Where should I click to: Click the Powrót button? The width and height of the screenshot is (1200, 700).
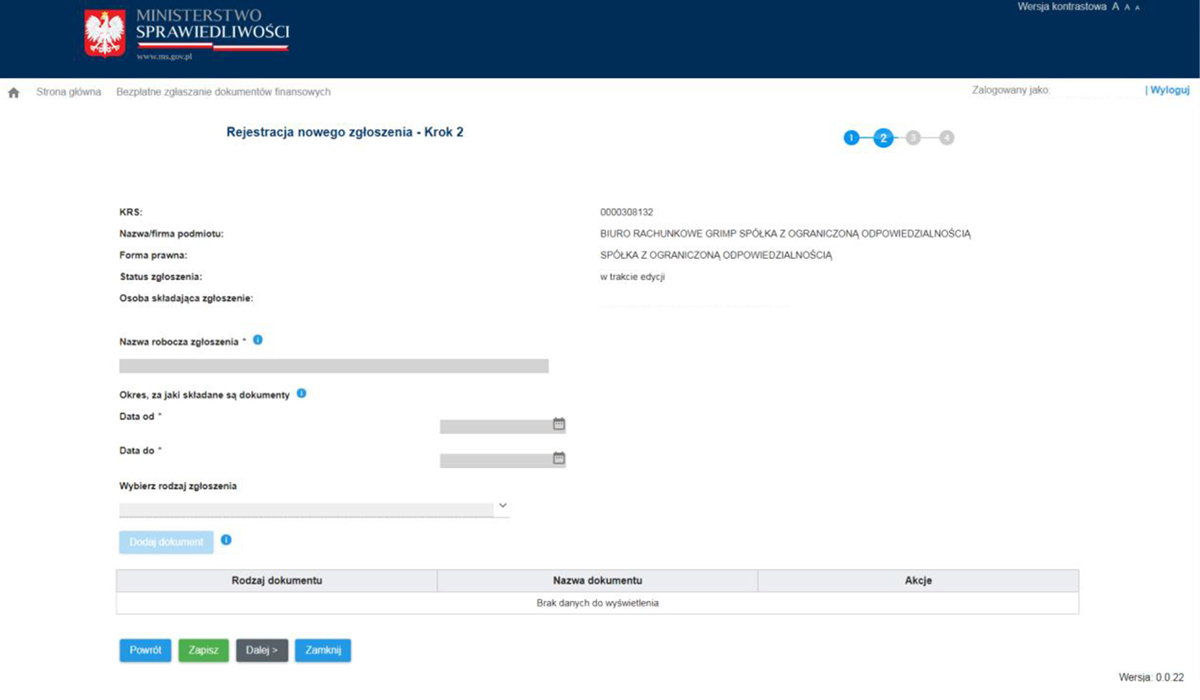[145, 650]
